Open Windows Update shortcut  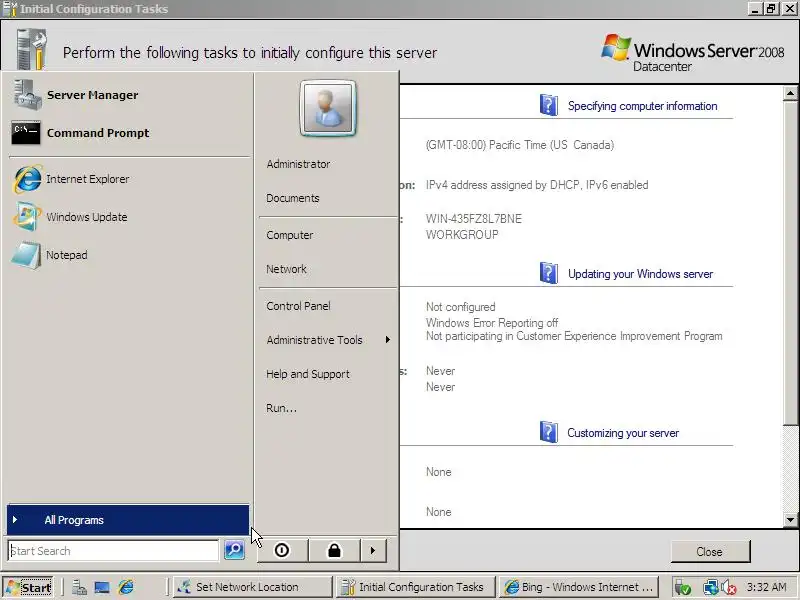(129, 217)
